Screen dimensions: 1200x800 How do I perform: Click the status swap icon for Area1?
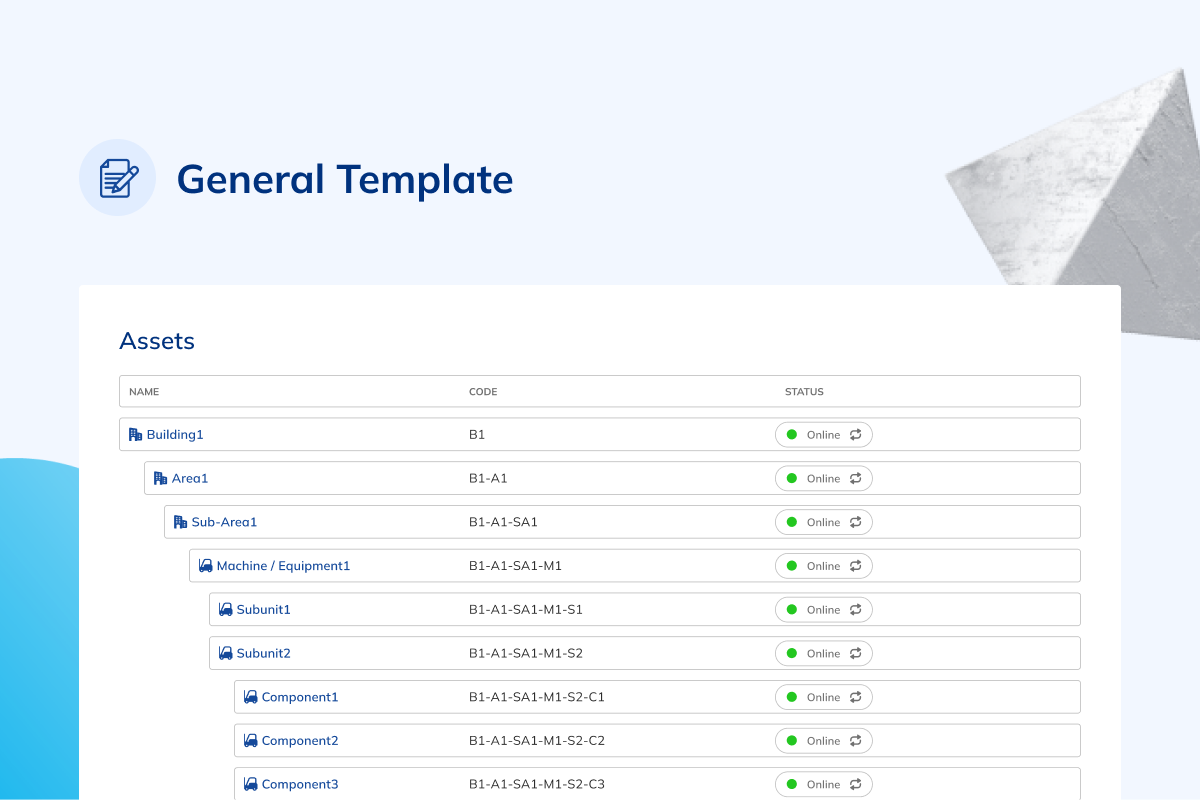pyautogui.click(x=855, y=478)
